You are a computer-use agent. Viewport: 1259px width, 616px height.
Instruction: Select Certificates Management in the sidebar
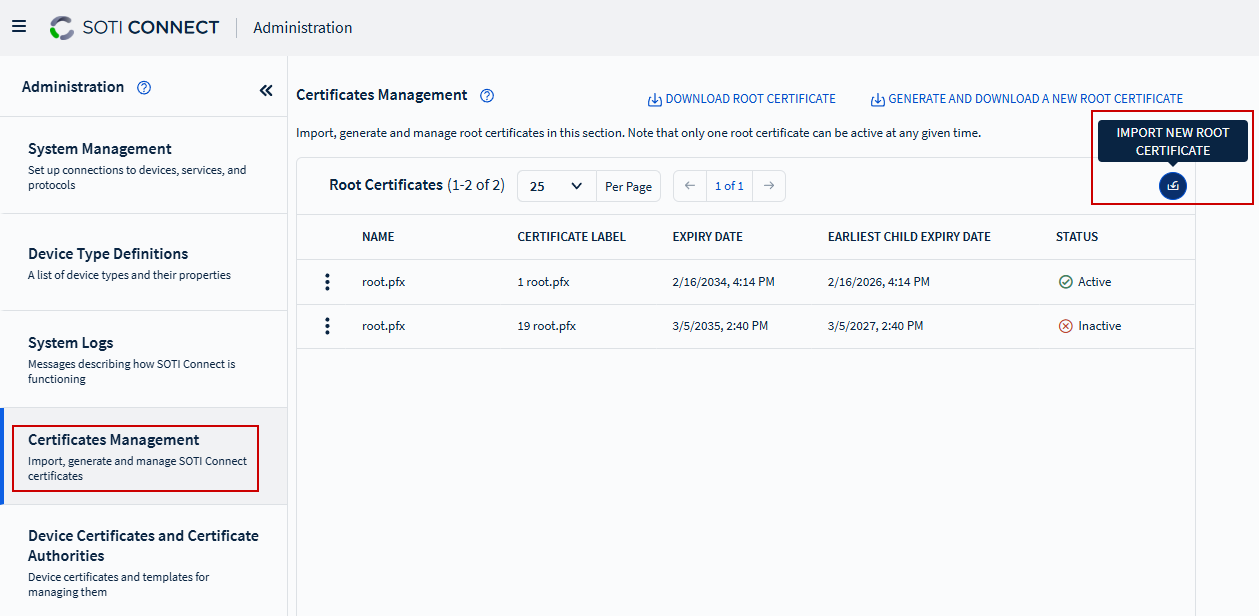[x=114, y=439]
